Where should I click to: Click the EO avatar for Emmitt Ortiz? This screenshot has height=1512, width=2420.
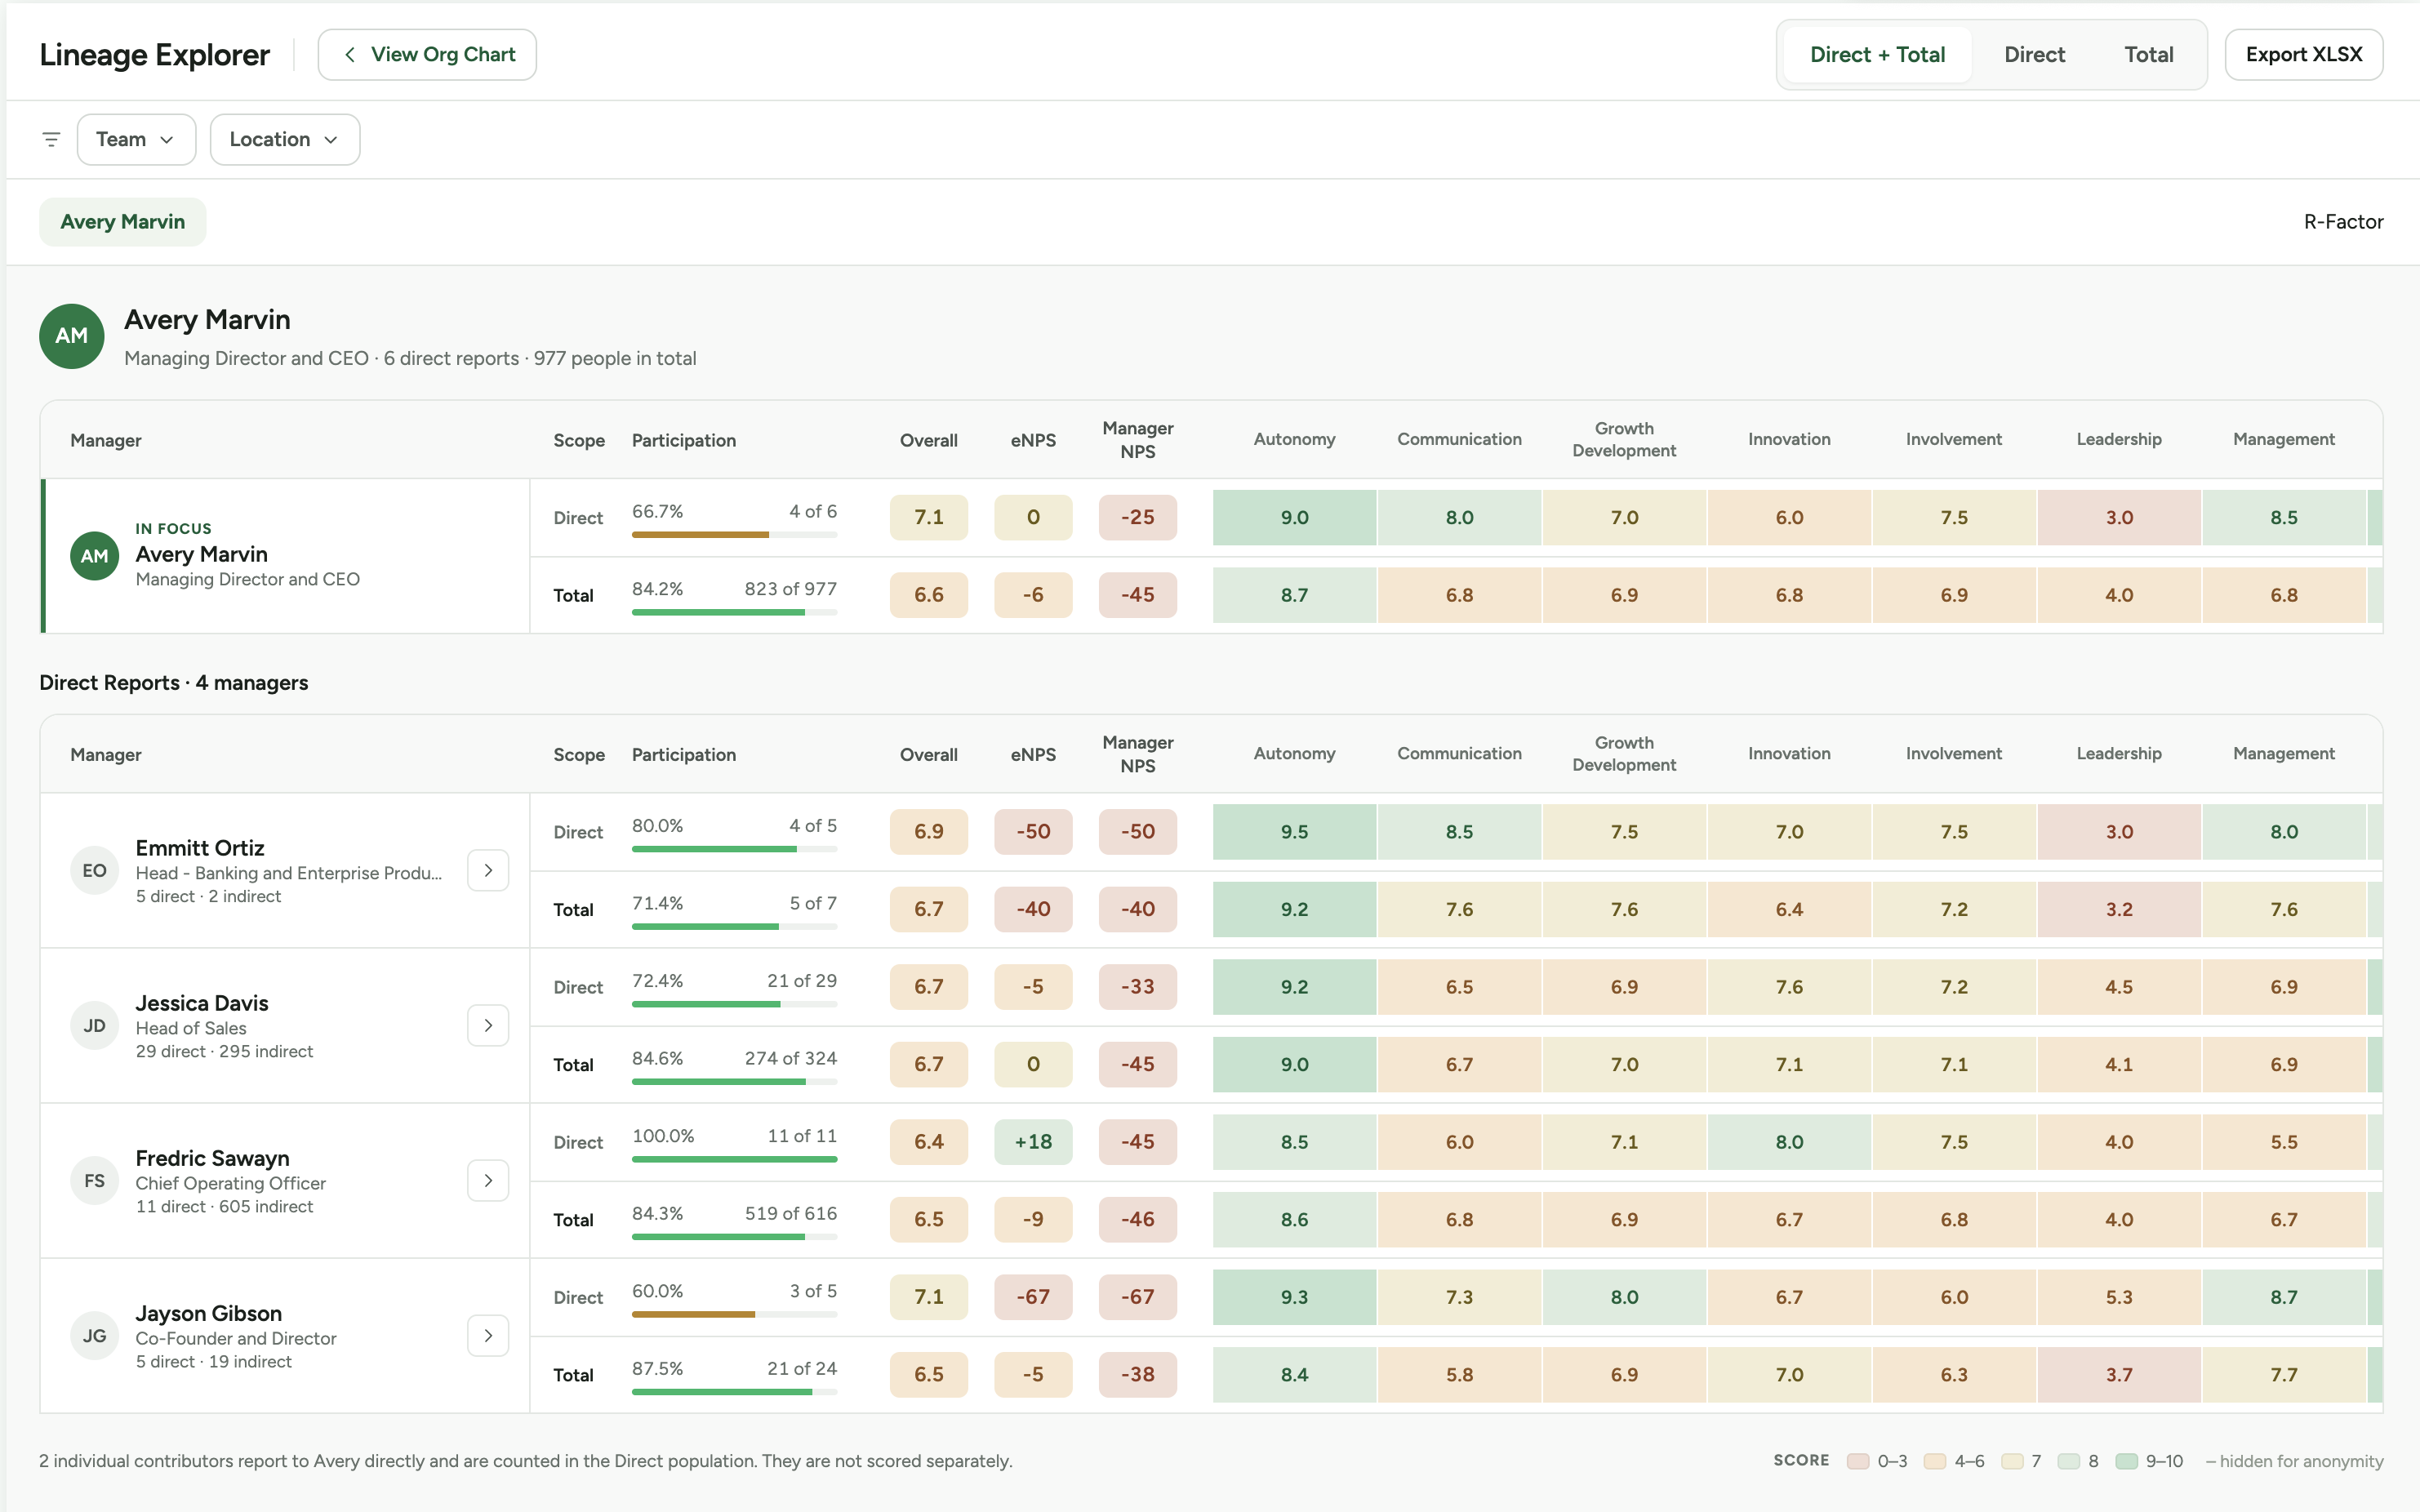point(95,870)
